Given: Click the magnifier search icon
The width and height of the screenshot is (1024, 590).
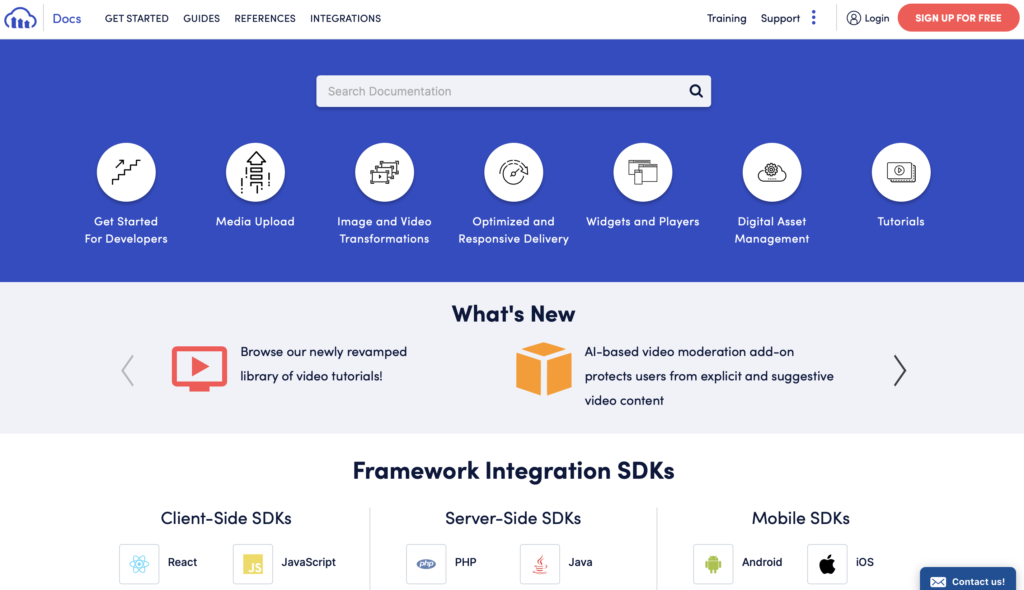Looking at the screenshot, I should [696, 91].
